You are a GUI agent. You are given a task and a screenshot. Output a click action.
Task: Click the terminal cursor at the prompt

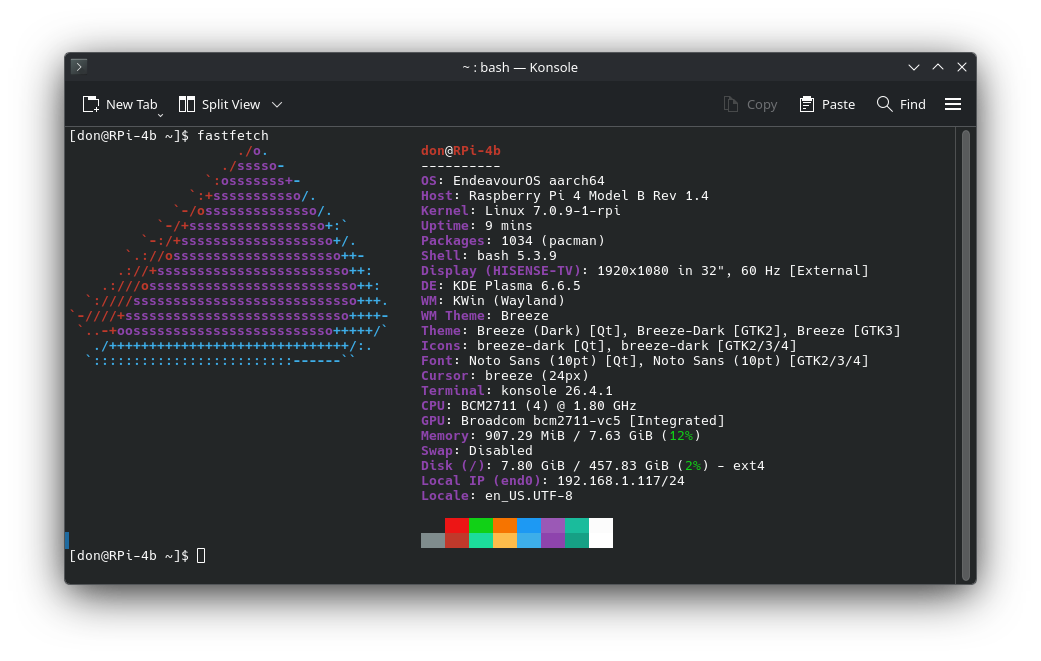[201, 555]
